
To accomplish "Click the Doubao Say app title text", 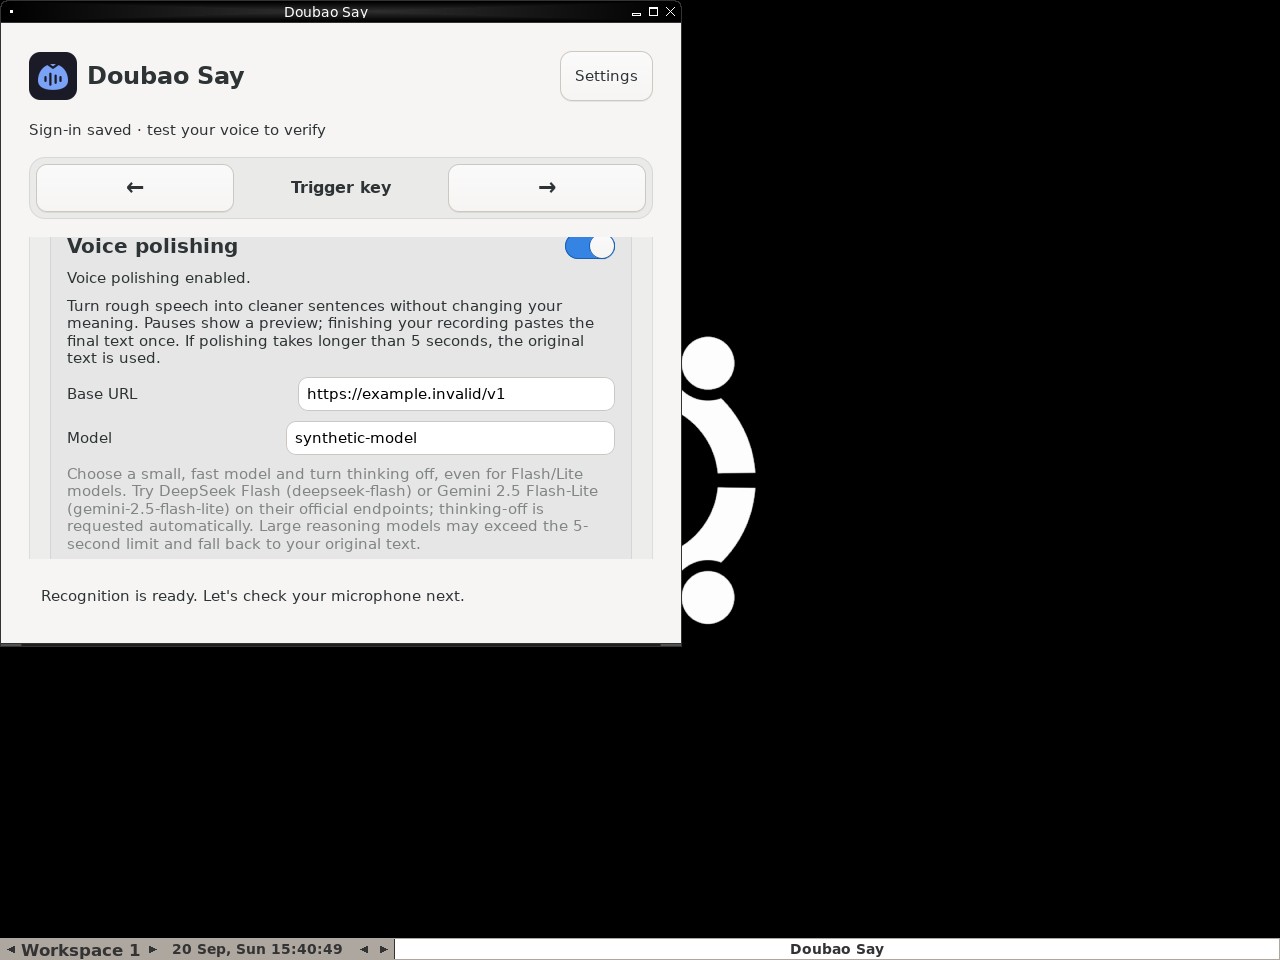I will [x=166, y=76].
